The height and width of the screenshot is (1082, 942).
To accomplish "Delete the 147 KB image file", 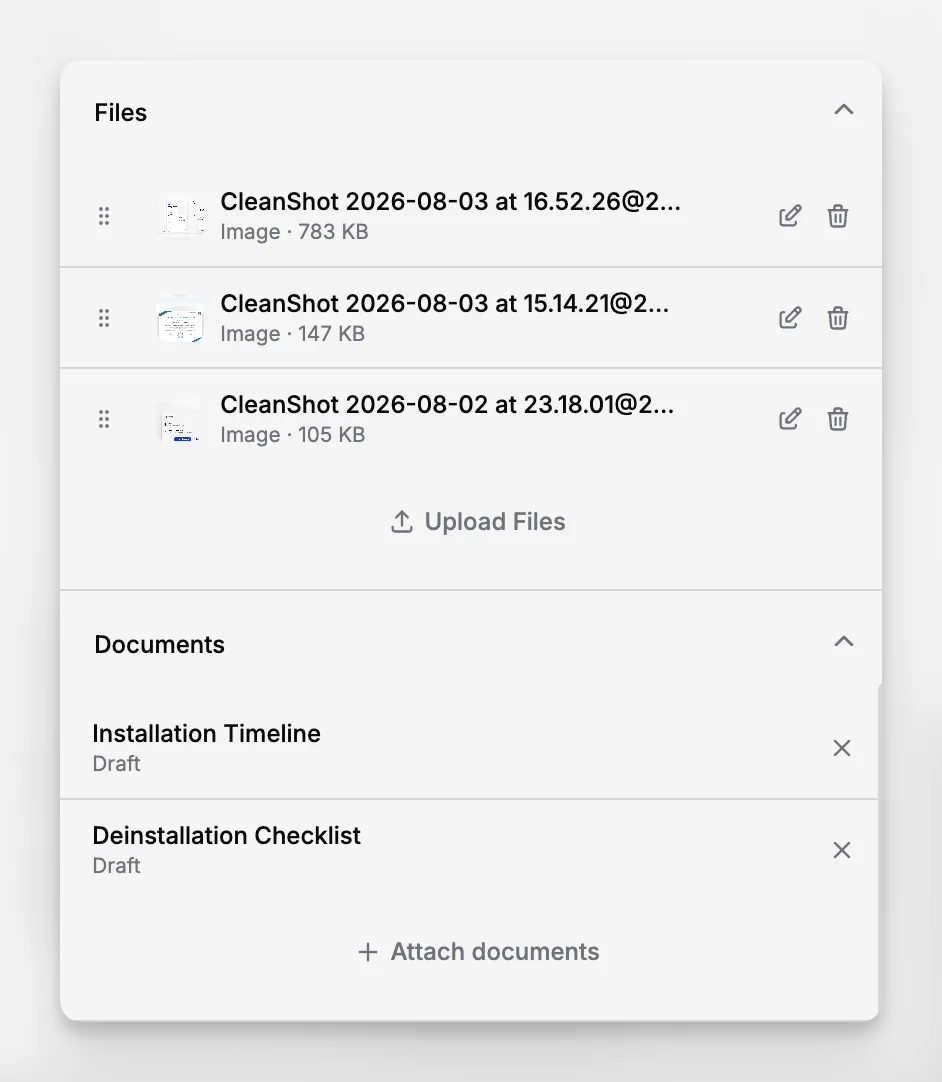I will [838, 317].
